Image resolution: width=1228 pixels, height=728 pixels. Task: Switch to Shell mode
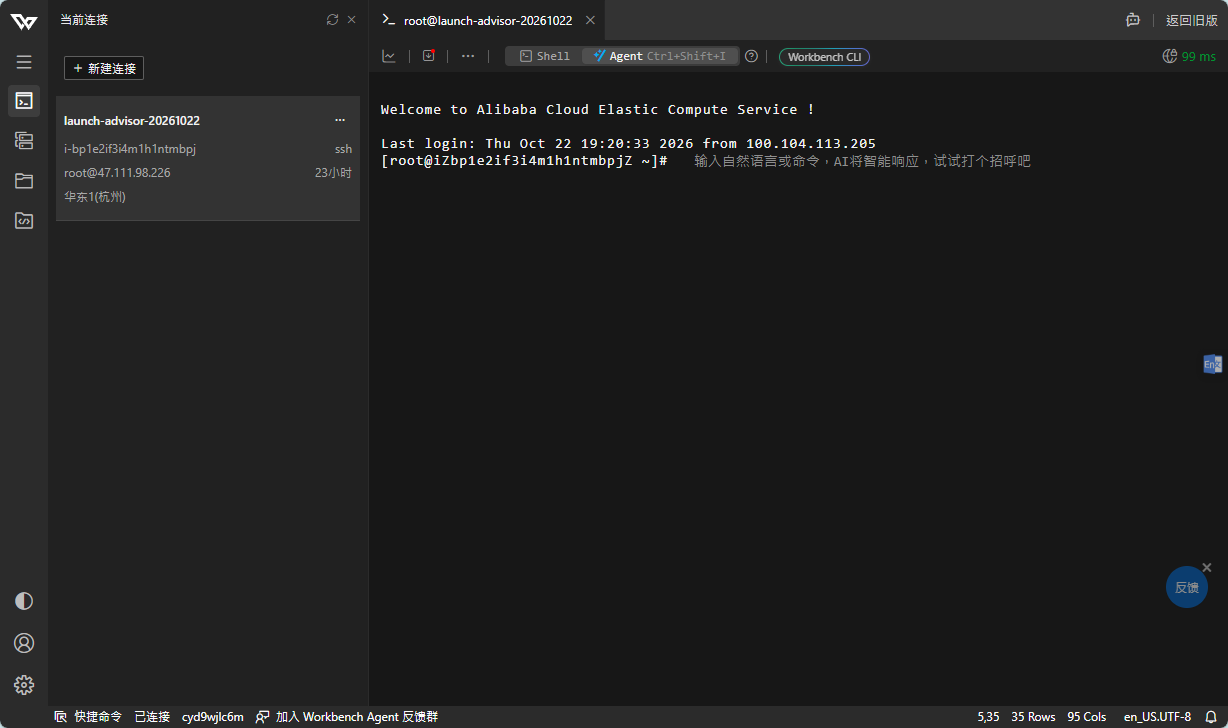pos(544,56)
